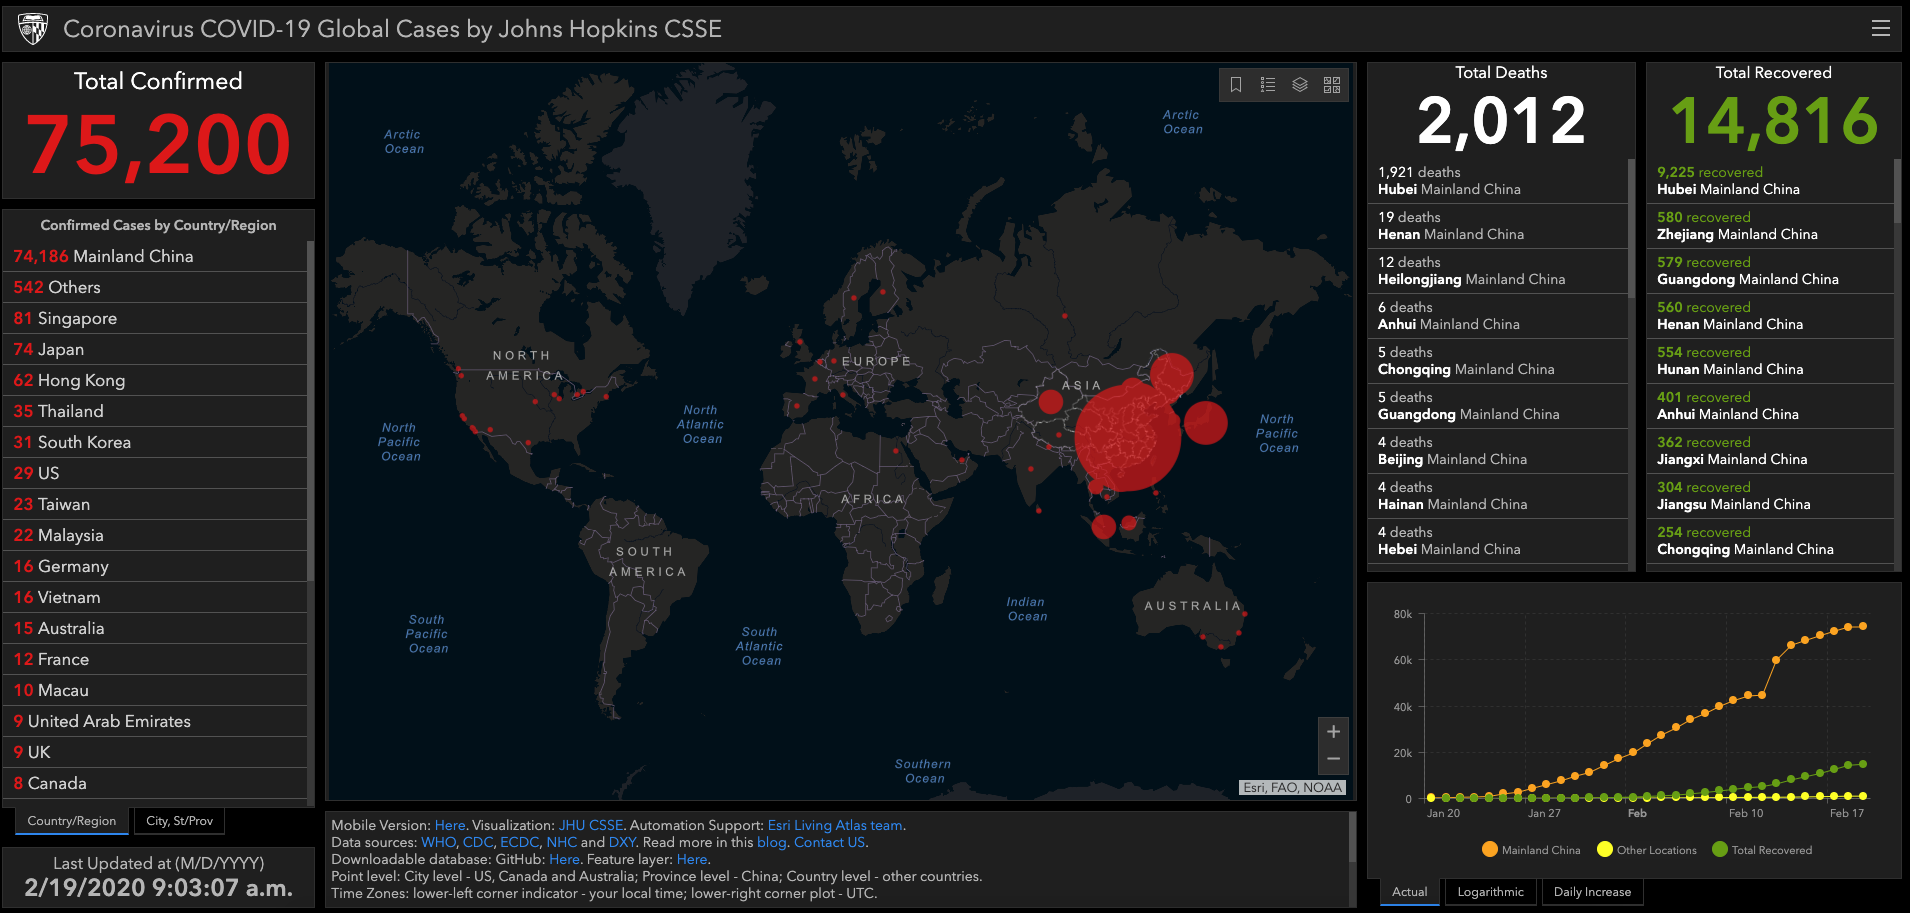Show the map legend

[x=1268, y=85]
